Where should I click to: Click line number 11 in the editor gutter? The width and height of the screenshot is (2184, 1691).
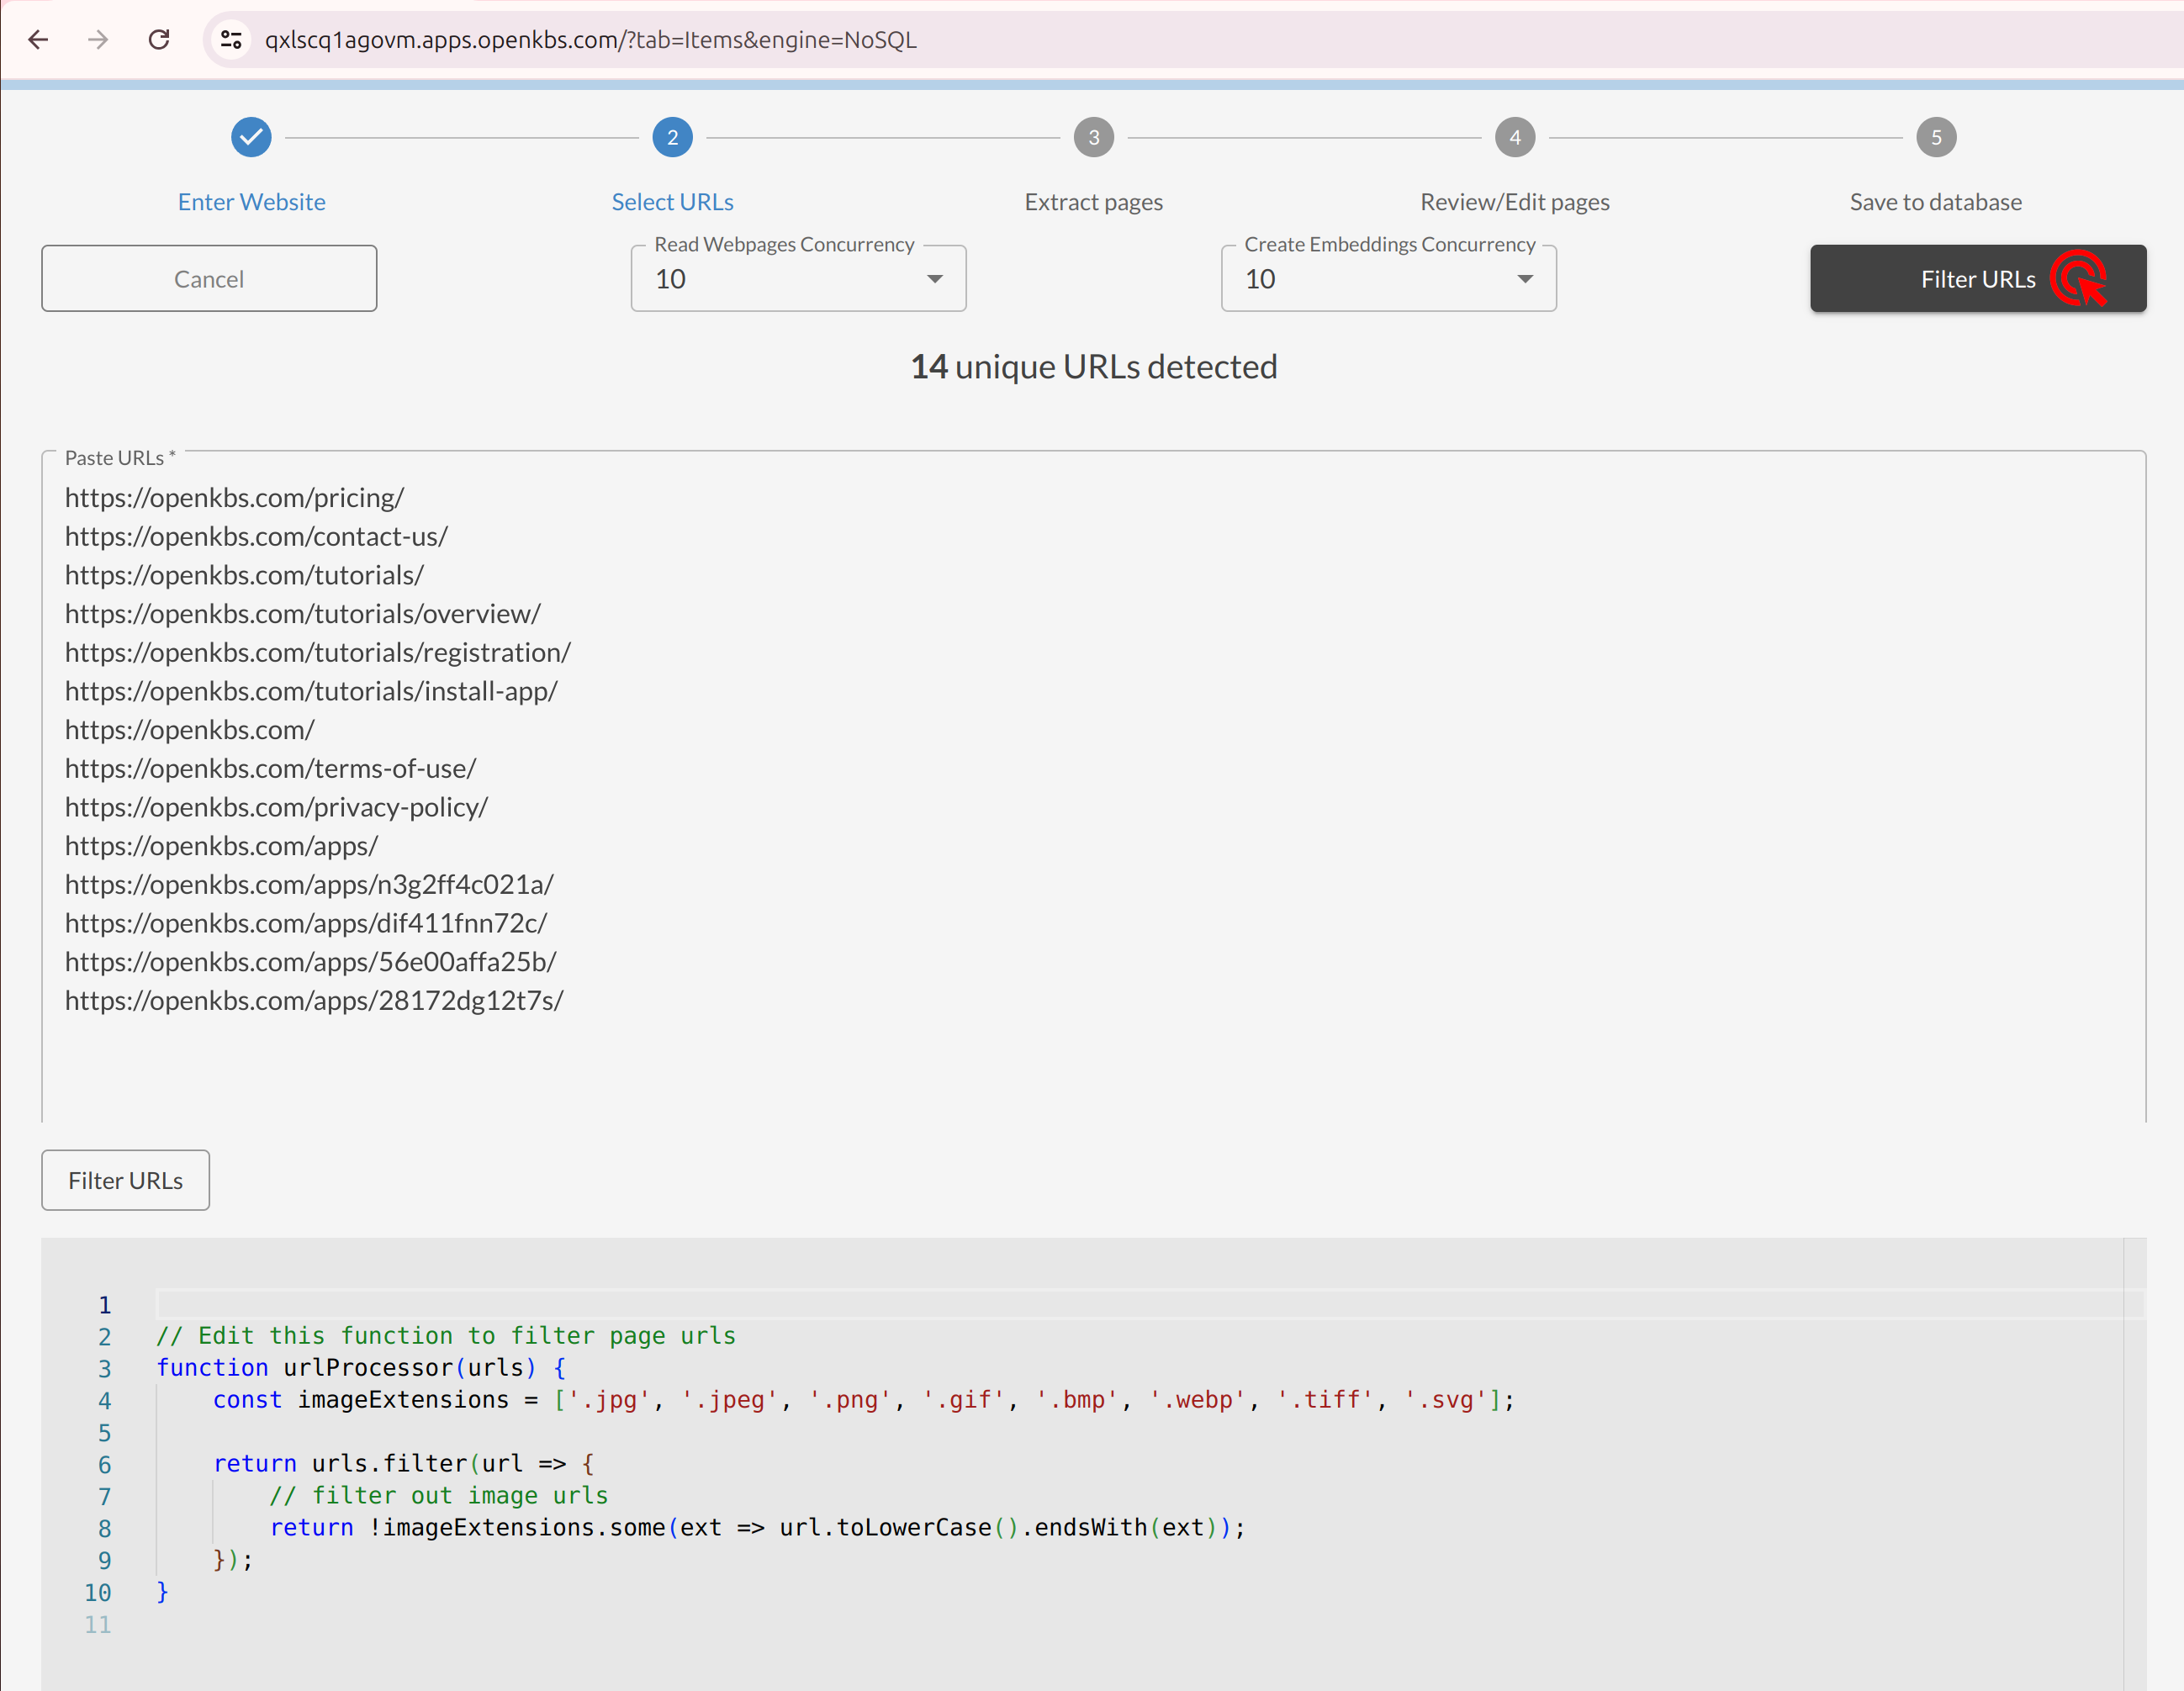click(98, 1624)
